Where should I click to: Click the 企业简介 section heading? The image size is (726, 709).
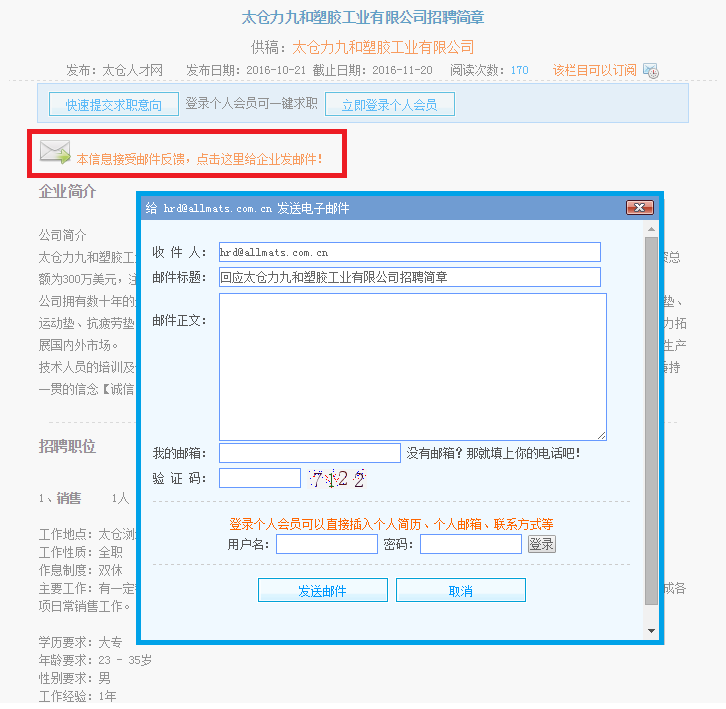[67, 191]
